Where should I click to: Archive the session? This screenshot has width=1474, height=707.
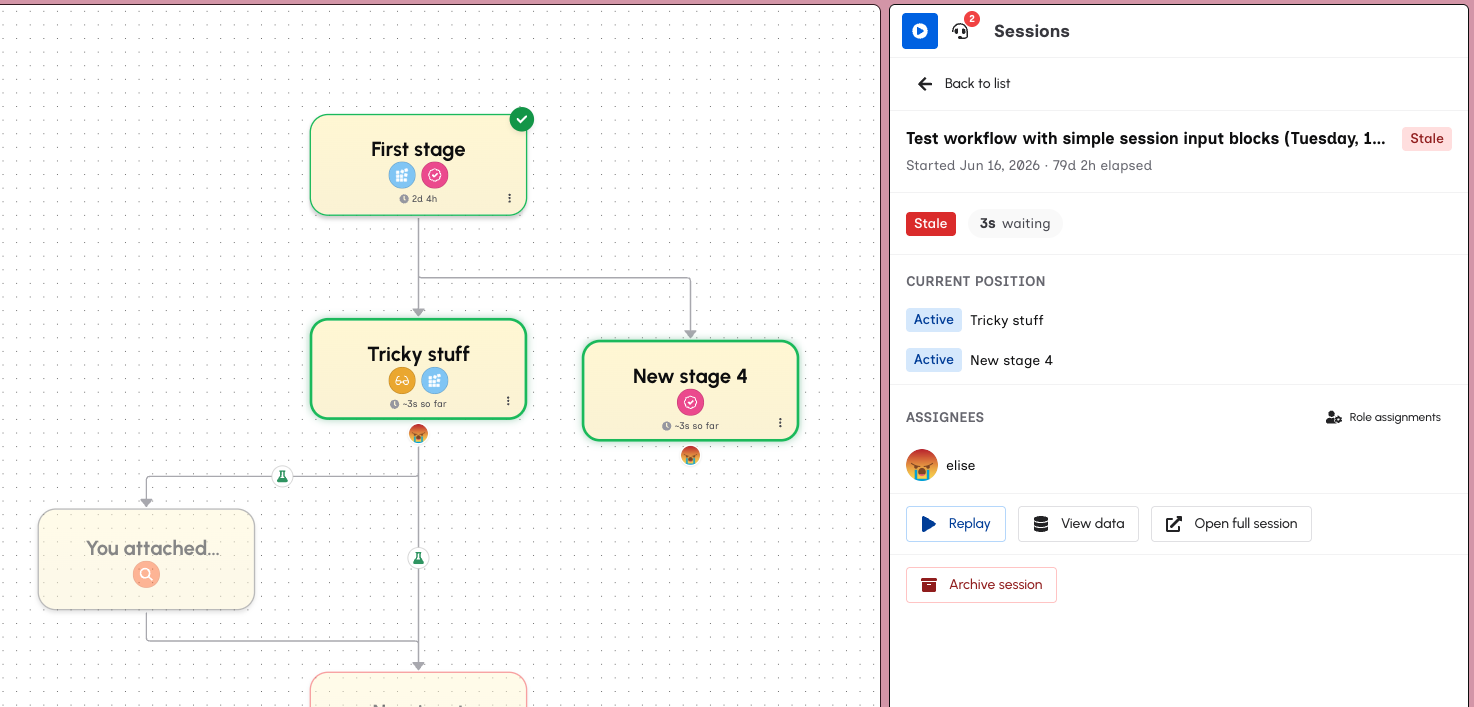click(x=981, y=585)
